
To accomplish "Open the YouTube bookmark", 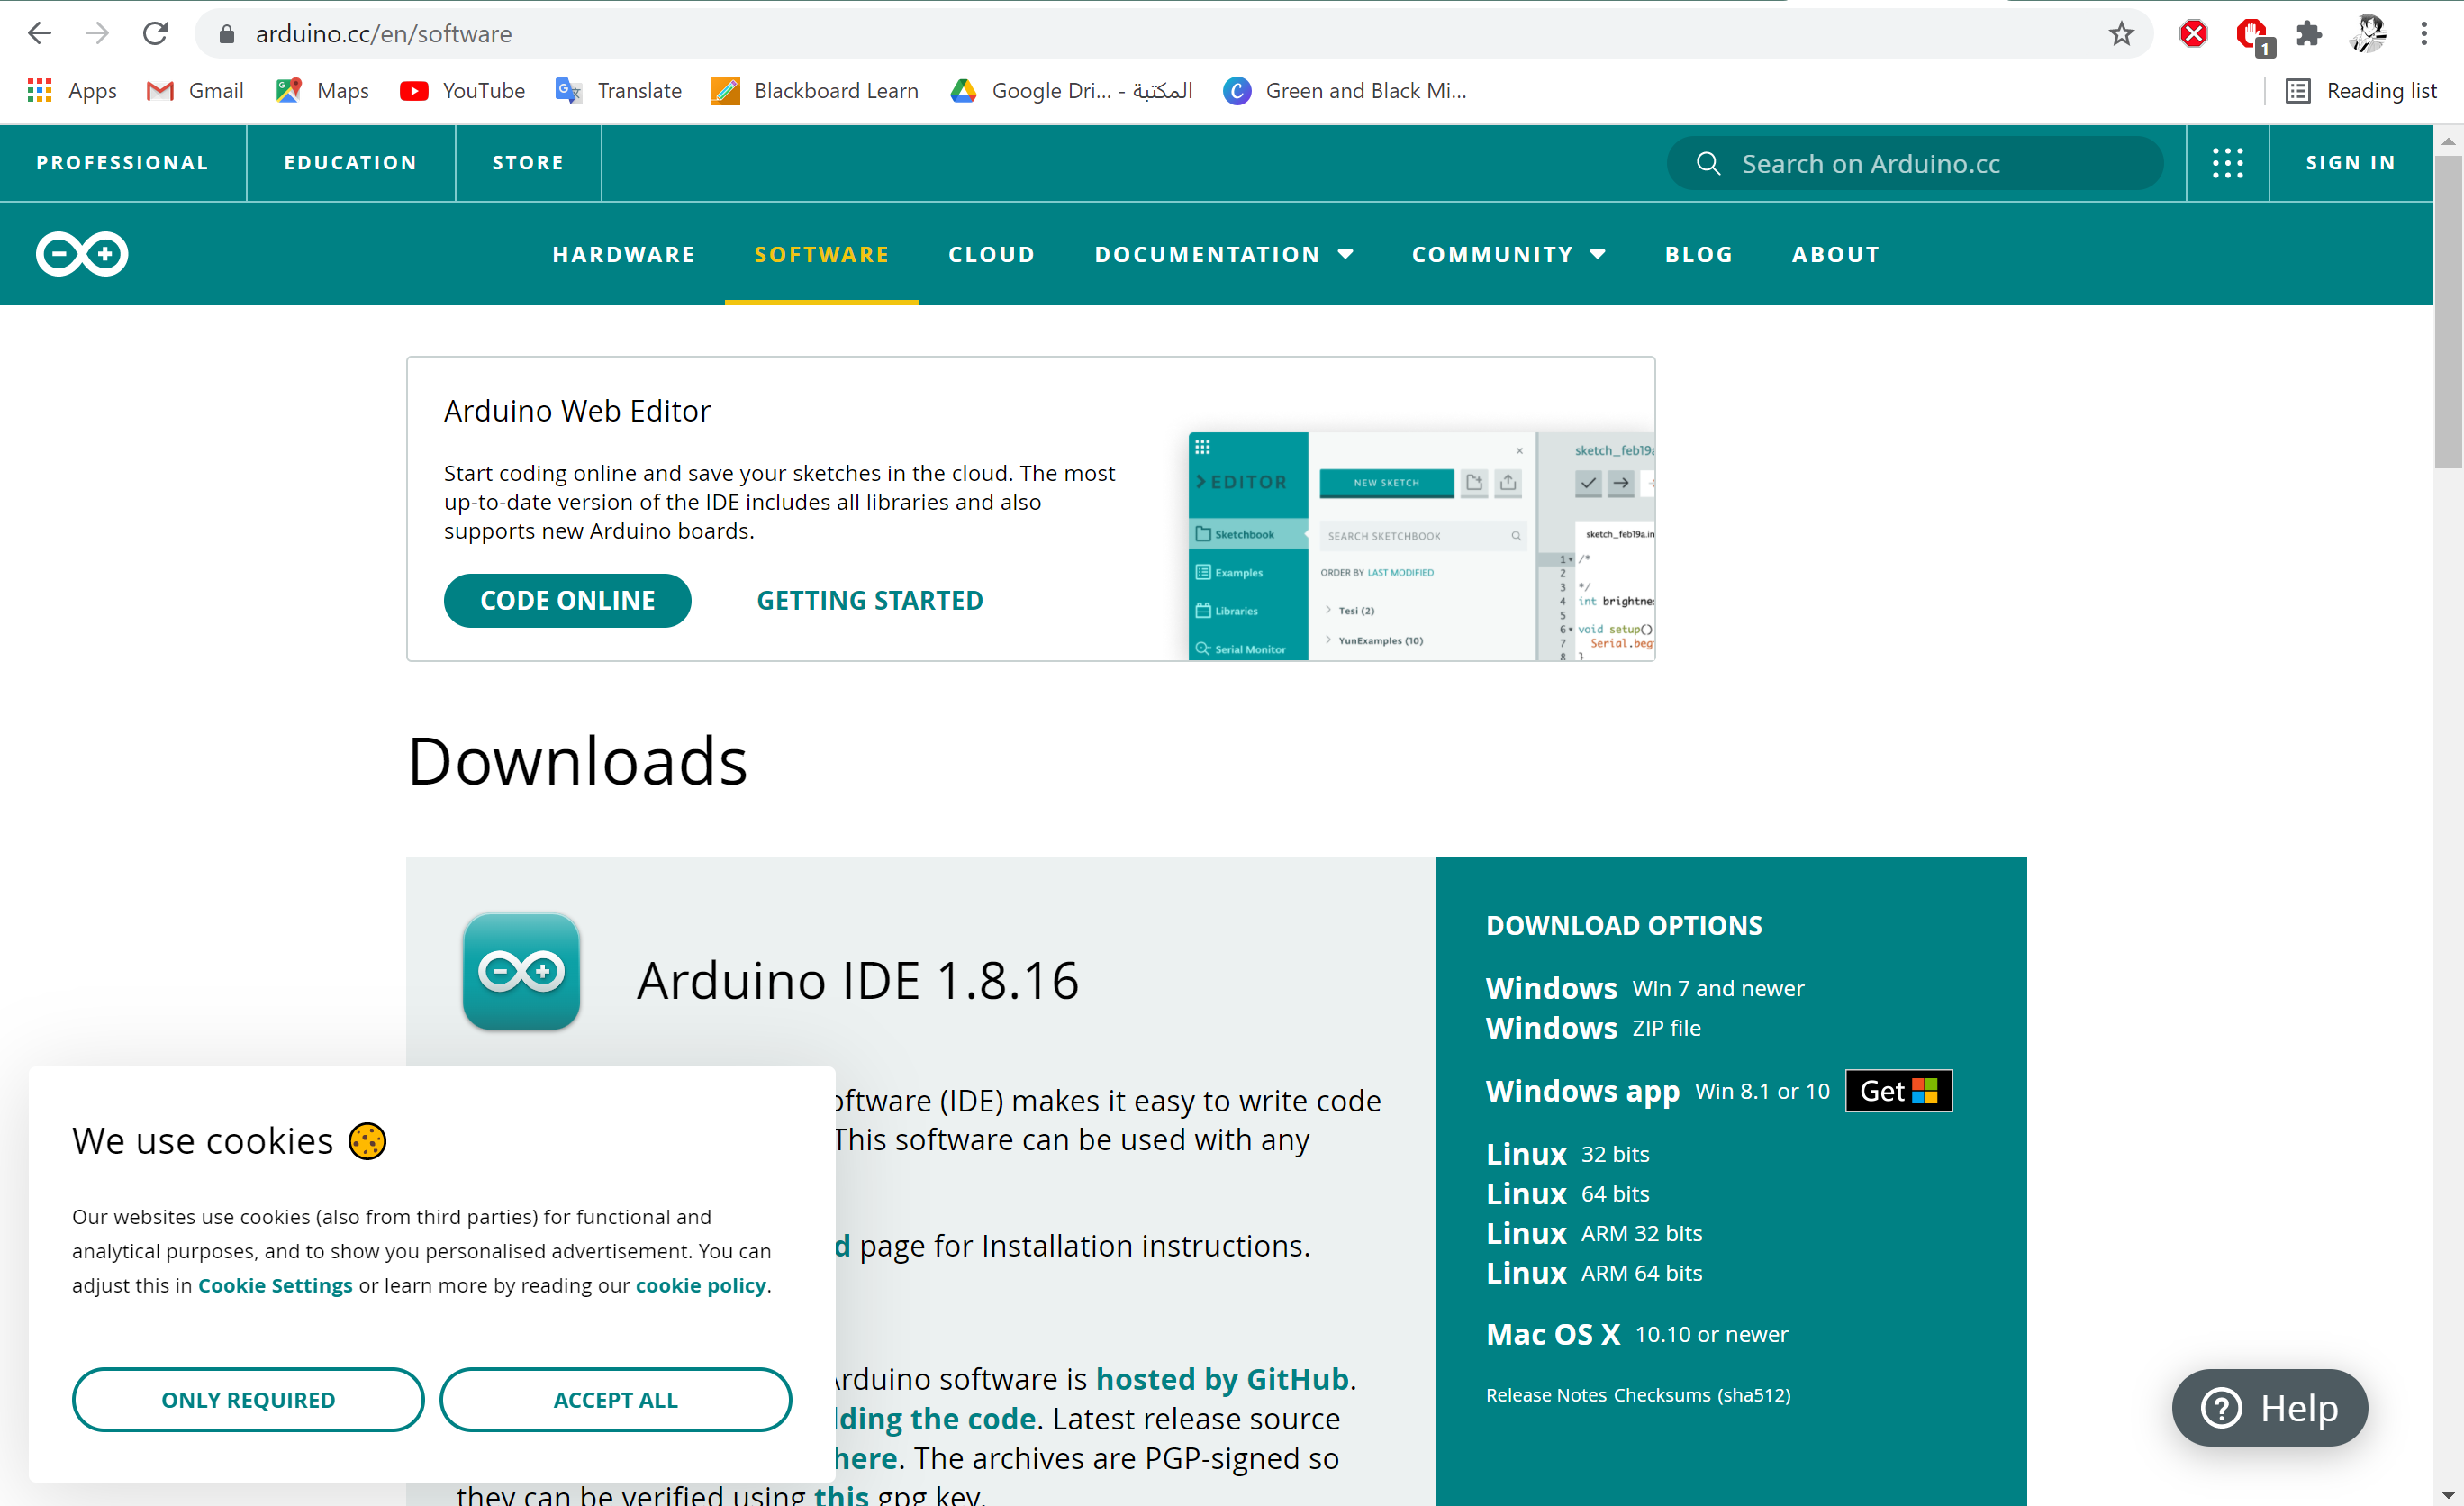I will pos(462,91).
